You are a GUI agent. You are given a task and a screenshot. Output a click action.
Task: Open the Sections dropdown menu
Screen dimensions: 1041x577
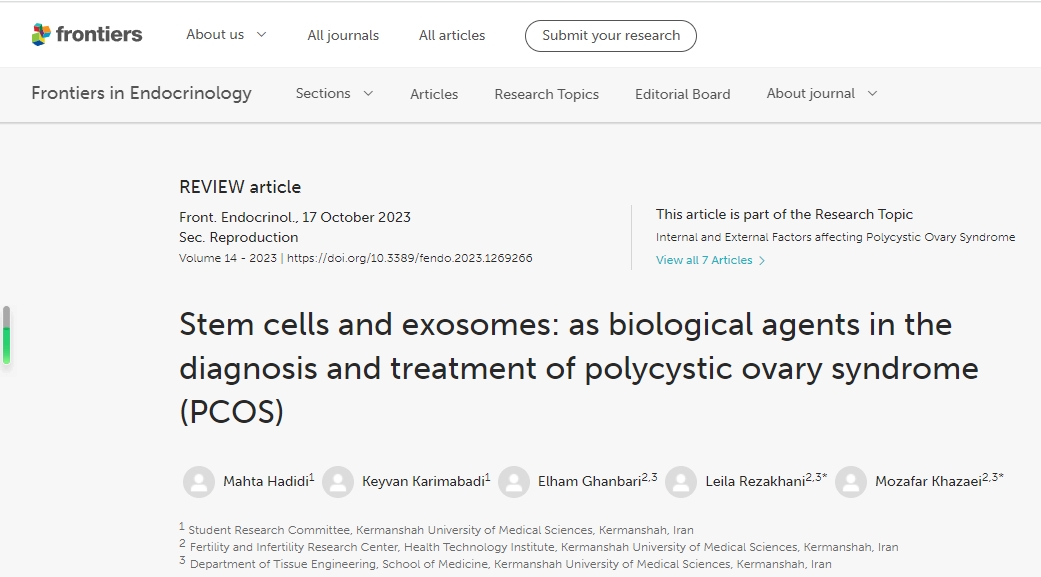point(334,94)
